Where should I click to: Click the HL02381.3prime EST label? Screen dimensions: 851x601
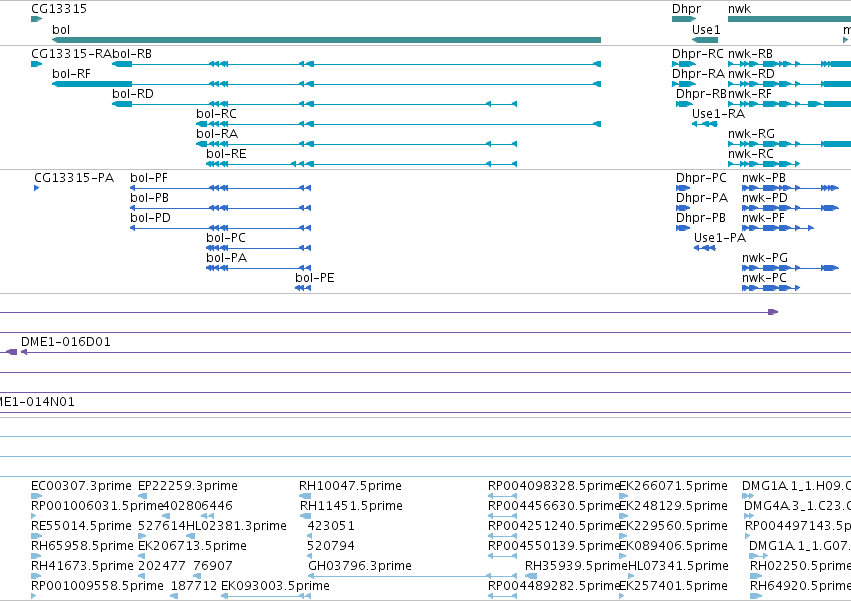[x=236, y=526]
